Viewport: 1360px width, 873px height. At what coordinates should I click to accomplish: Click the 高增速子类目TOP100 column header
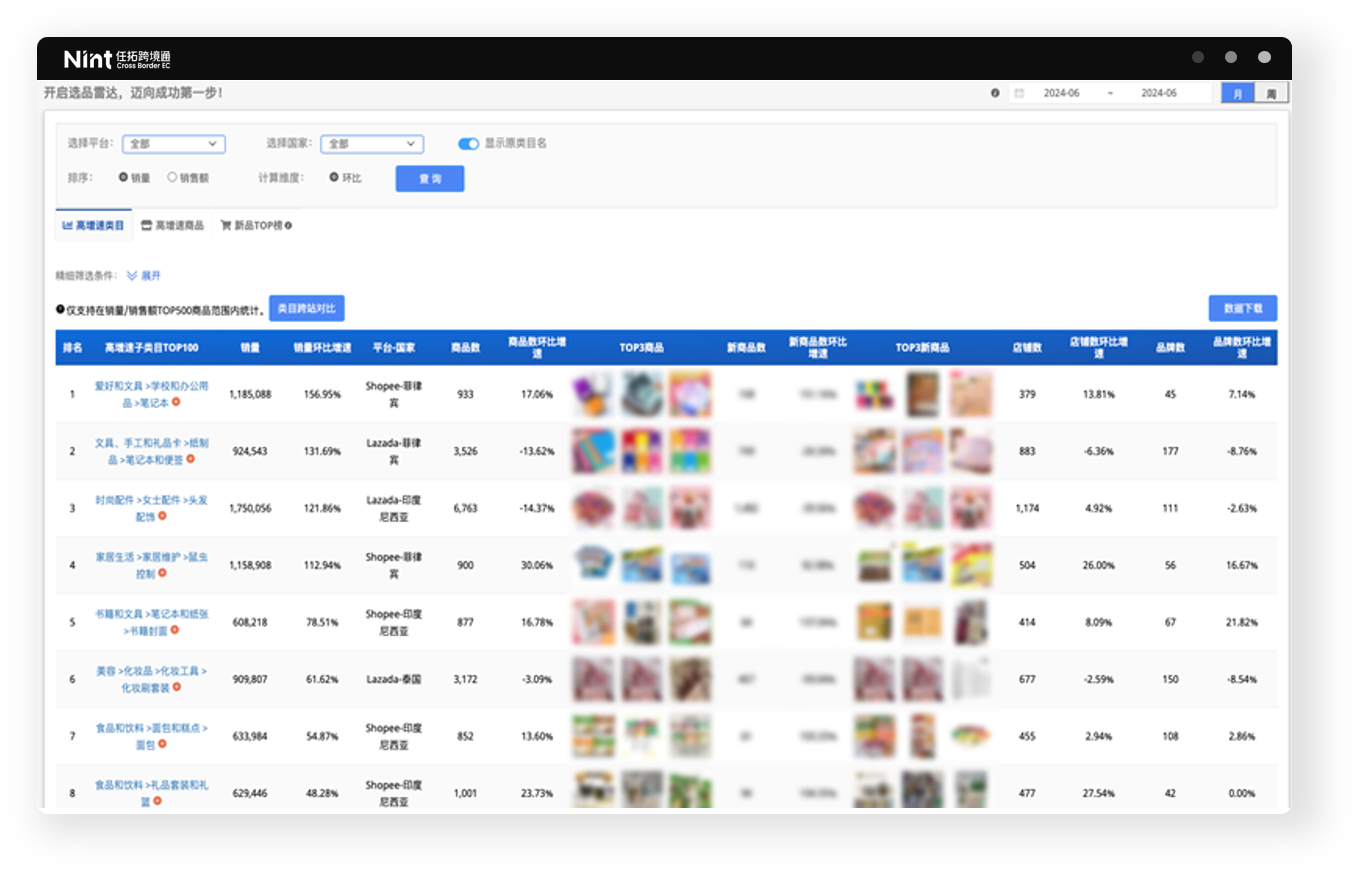point(152,348)
